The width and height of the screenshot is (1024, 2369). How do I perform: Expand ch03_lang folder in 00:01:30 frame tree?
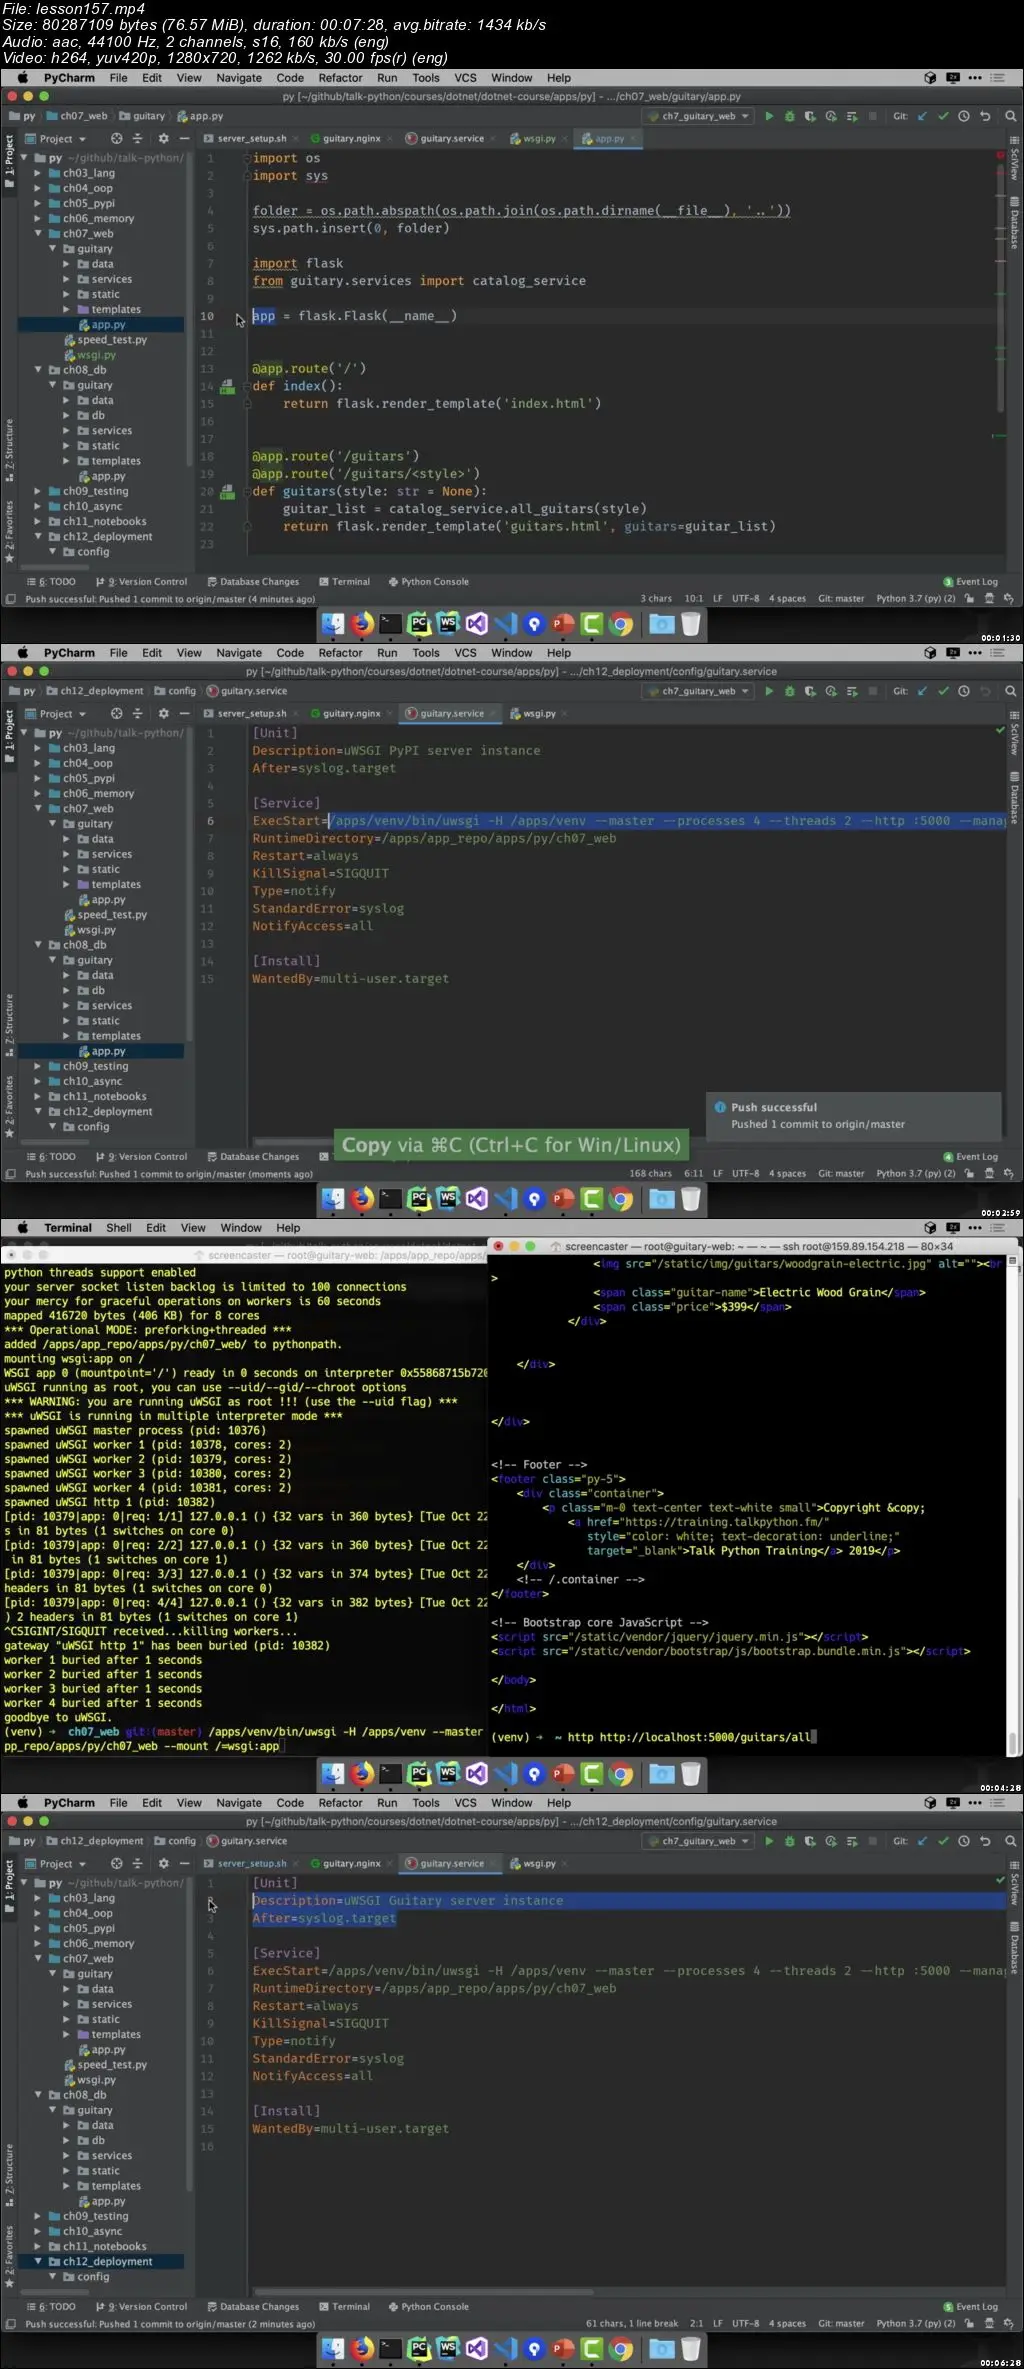point(38,173)
